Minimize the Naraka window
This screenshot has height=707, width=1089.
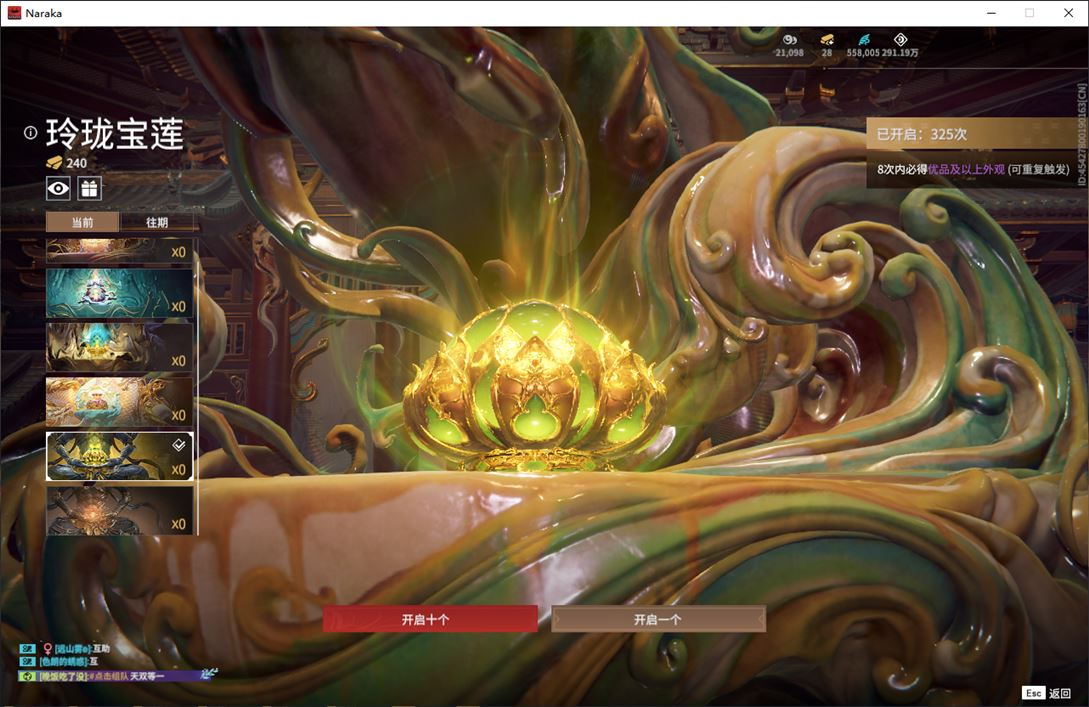pos(992,13)
